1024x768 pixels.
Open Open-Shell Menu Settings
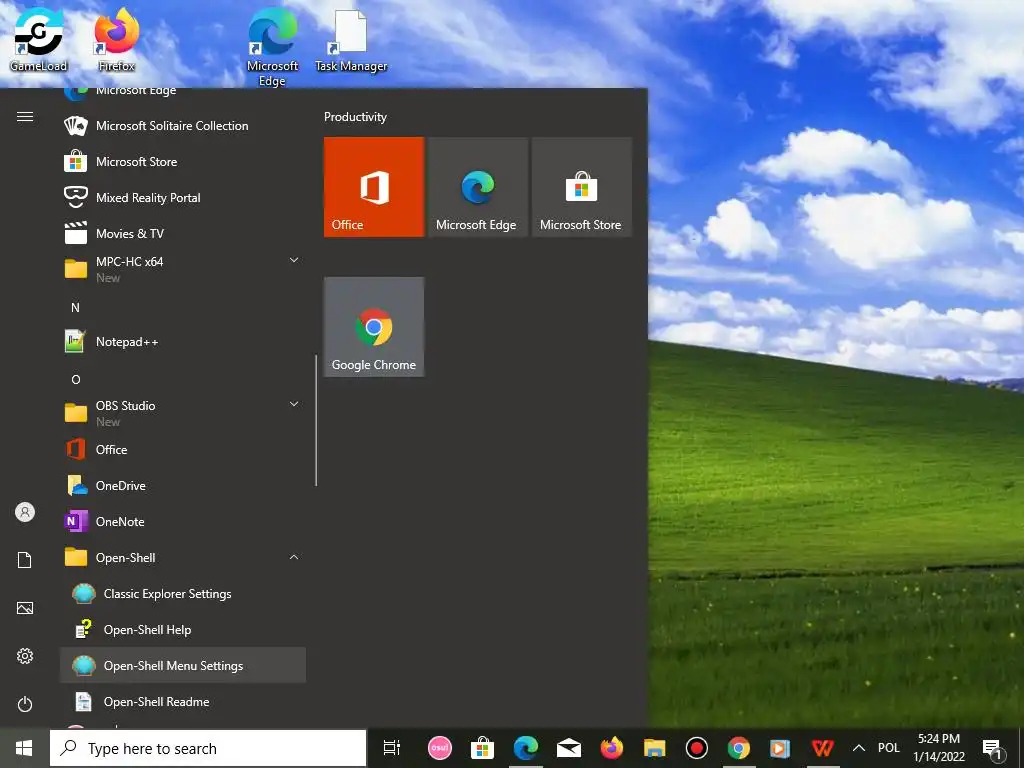[x=183, y=665]
